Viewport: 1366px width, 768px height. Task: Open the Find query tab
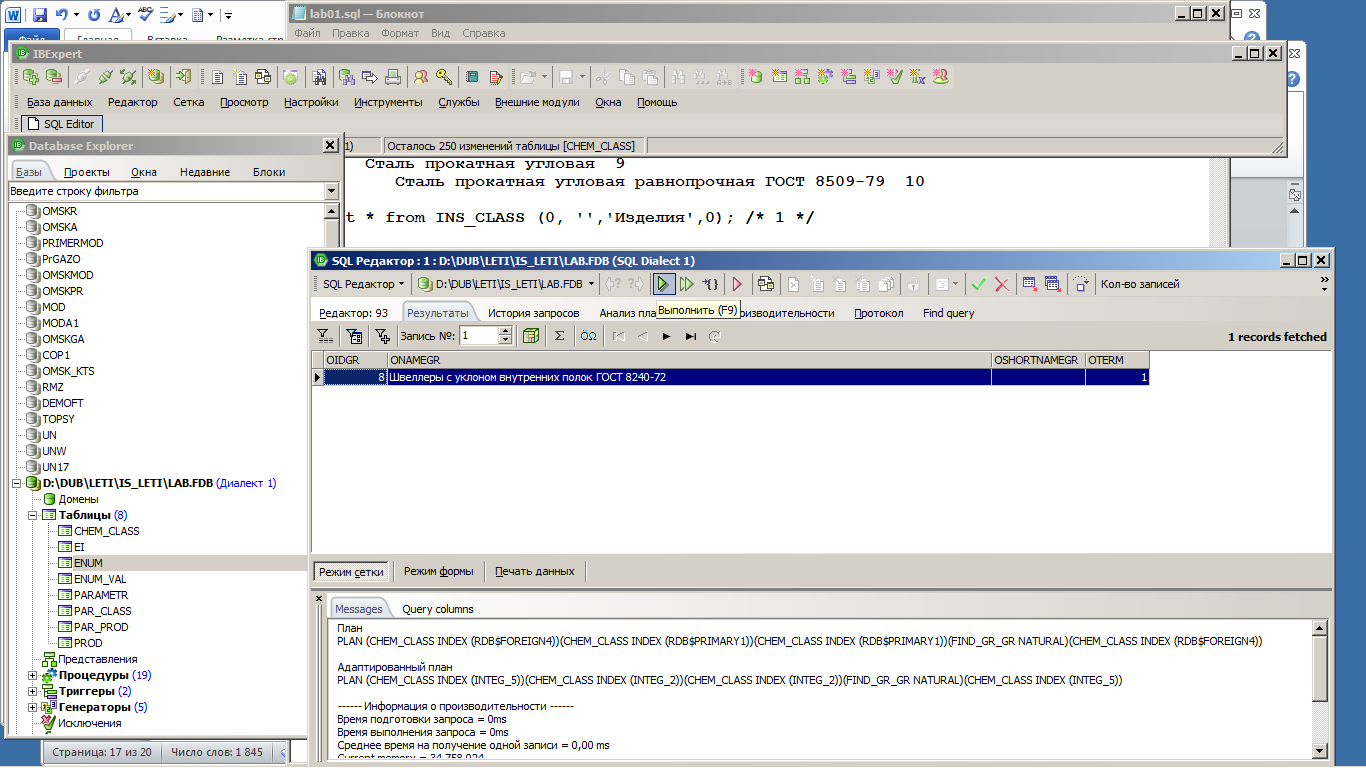pos(948,313)
